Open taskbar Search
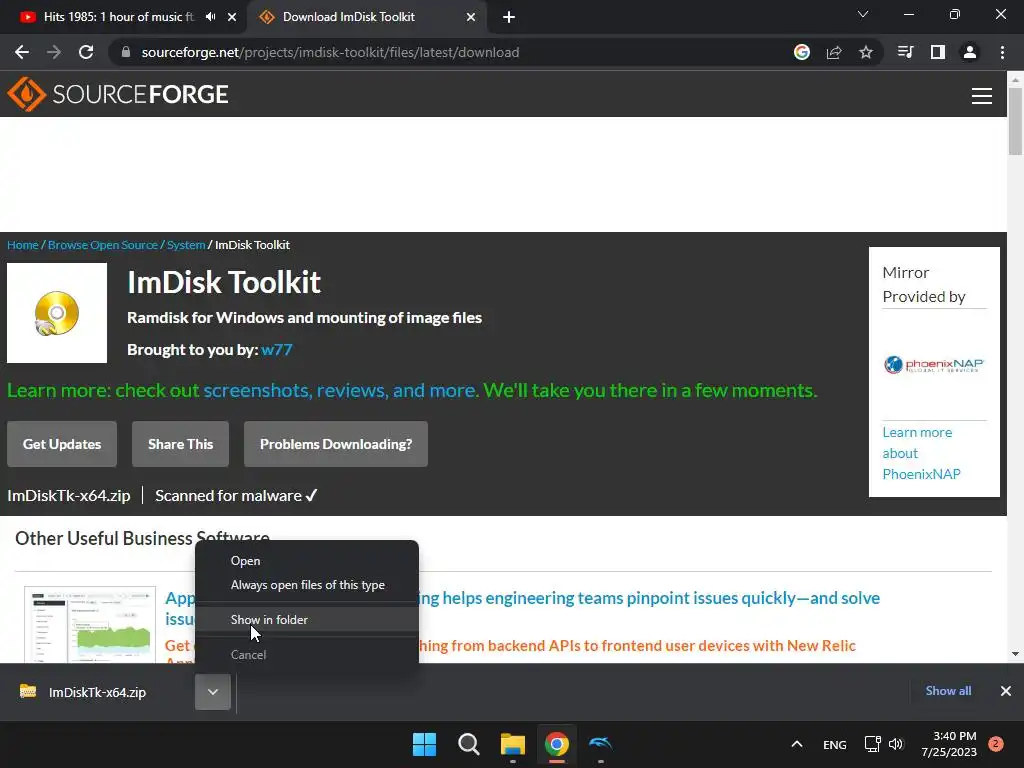The width and height of the screenshot is (1024, 768). (x=468, y=744)
